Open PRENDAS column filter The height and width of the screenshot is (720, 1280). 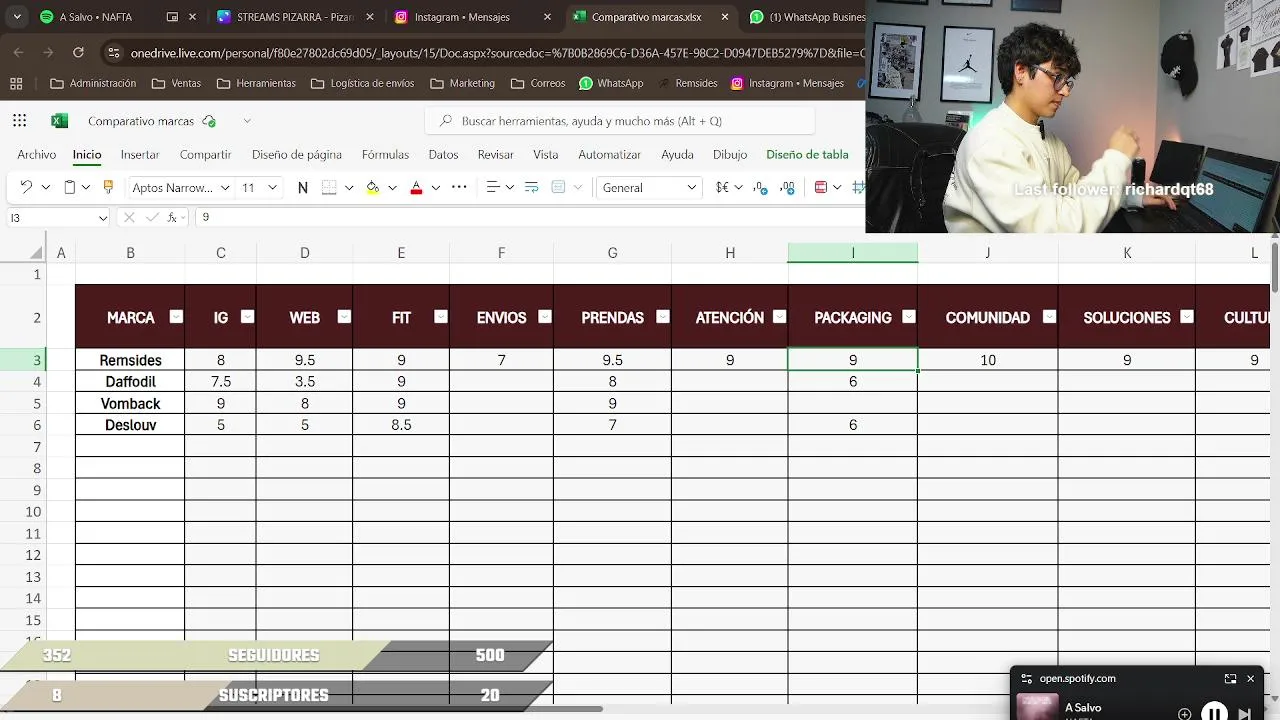(662, 317)
